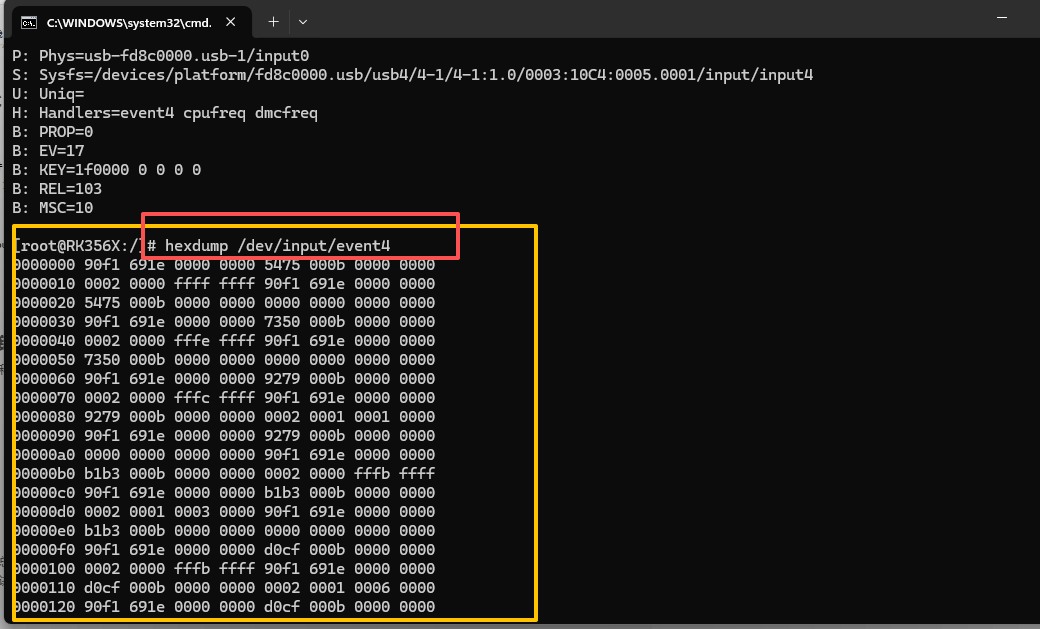
Task: Open a new terminal tab
Action: pos(273,22)
